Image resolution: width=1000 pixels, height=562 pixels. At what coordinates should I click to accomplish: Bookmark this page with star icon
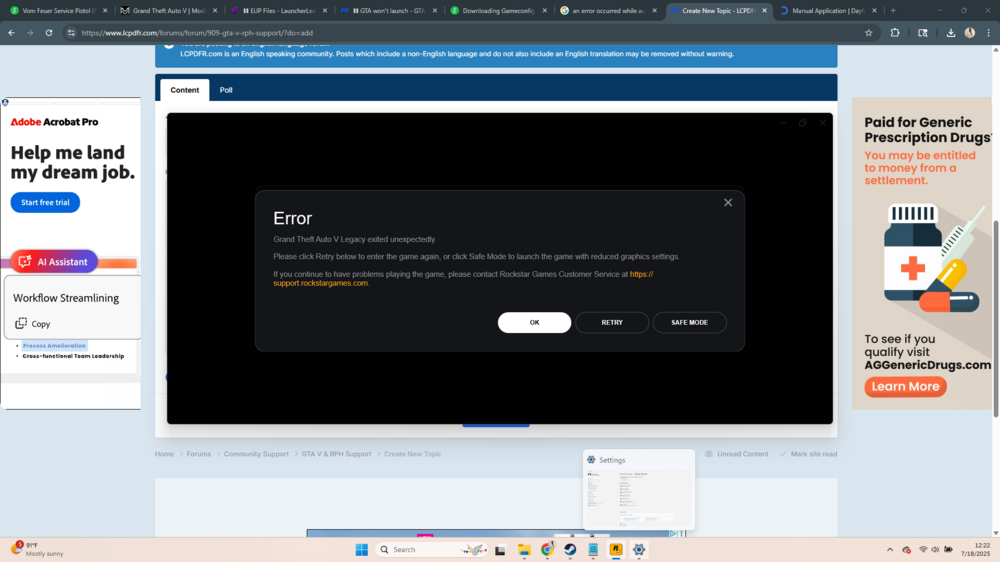coord(869,33)
